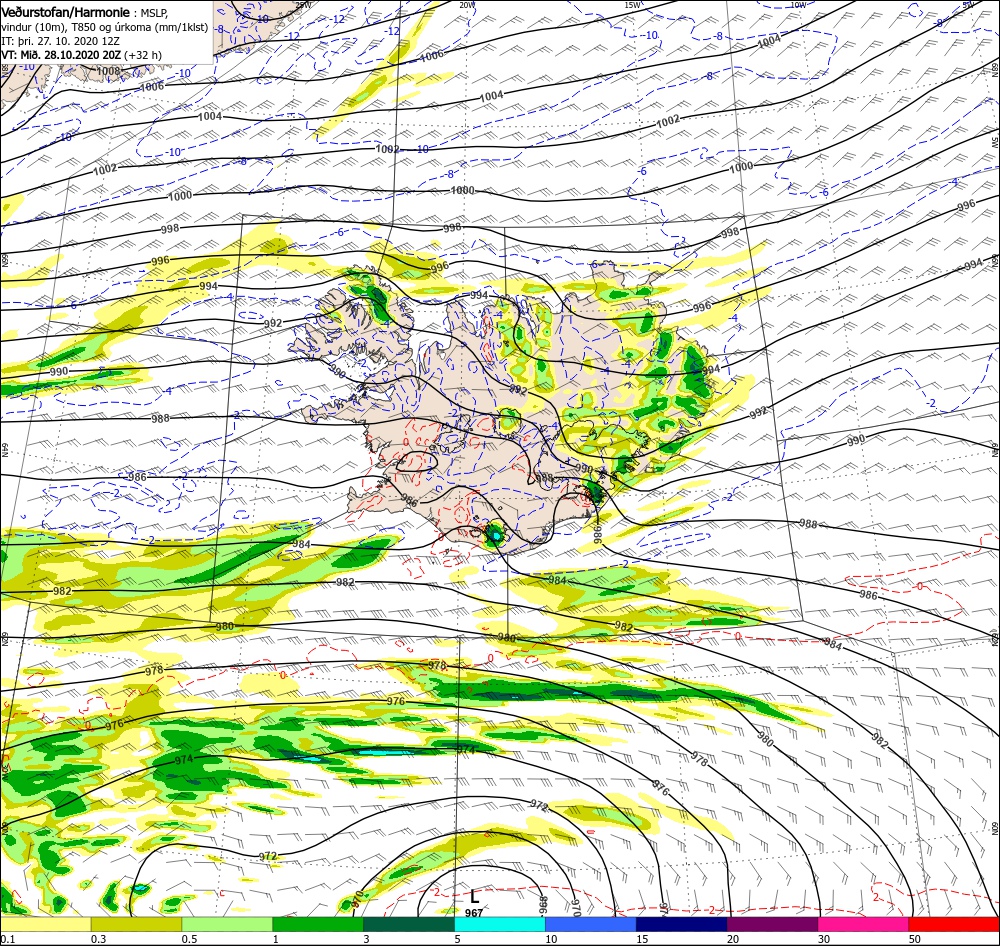Click the '50' legend scale value
The height and width of the screenshot is (946, 1000).
(x=915, y=939)
